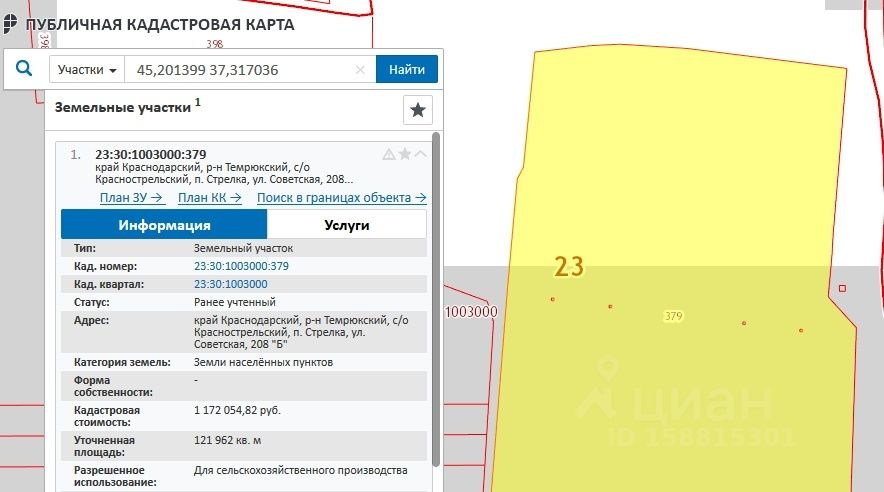884x492 pixels.
Task: Clear the search field with the X icon
Action: coord(360,70)
